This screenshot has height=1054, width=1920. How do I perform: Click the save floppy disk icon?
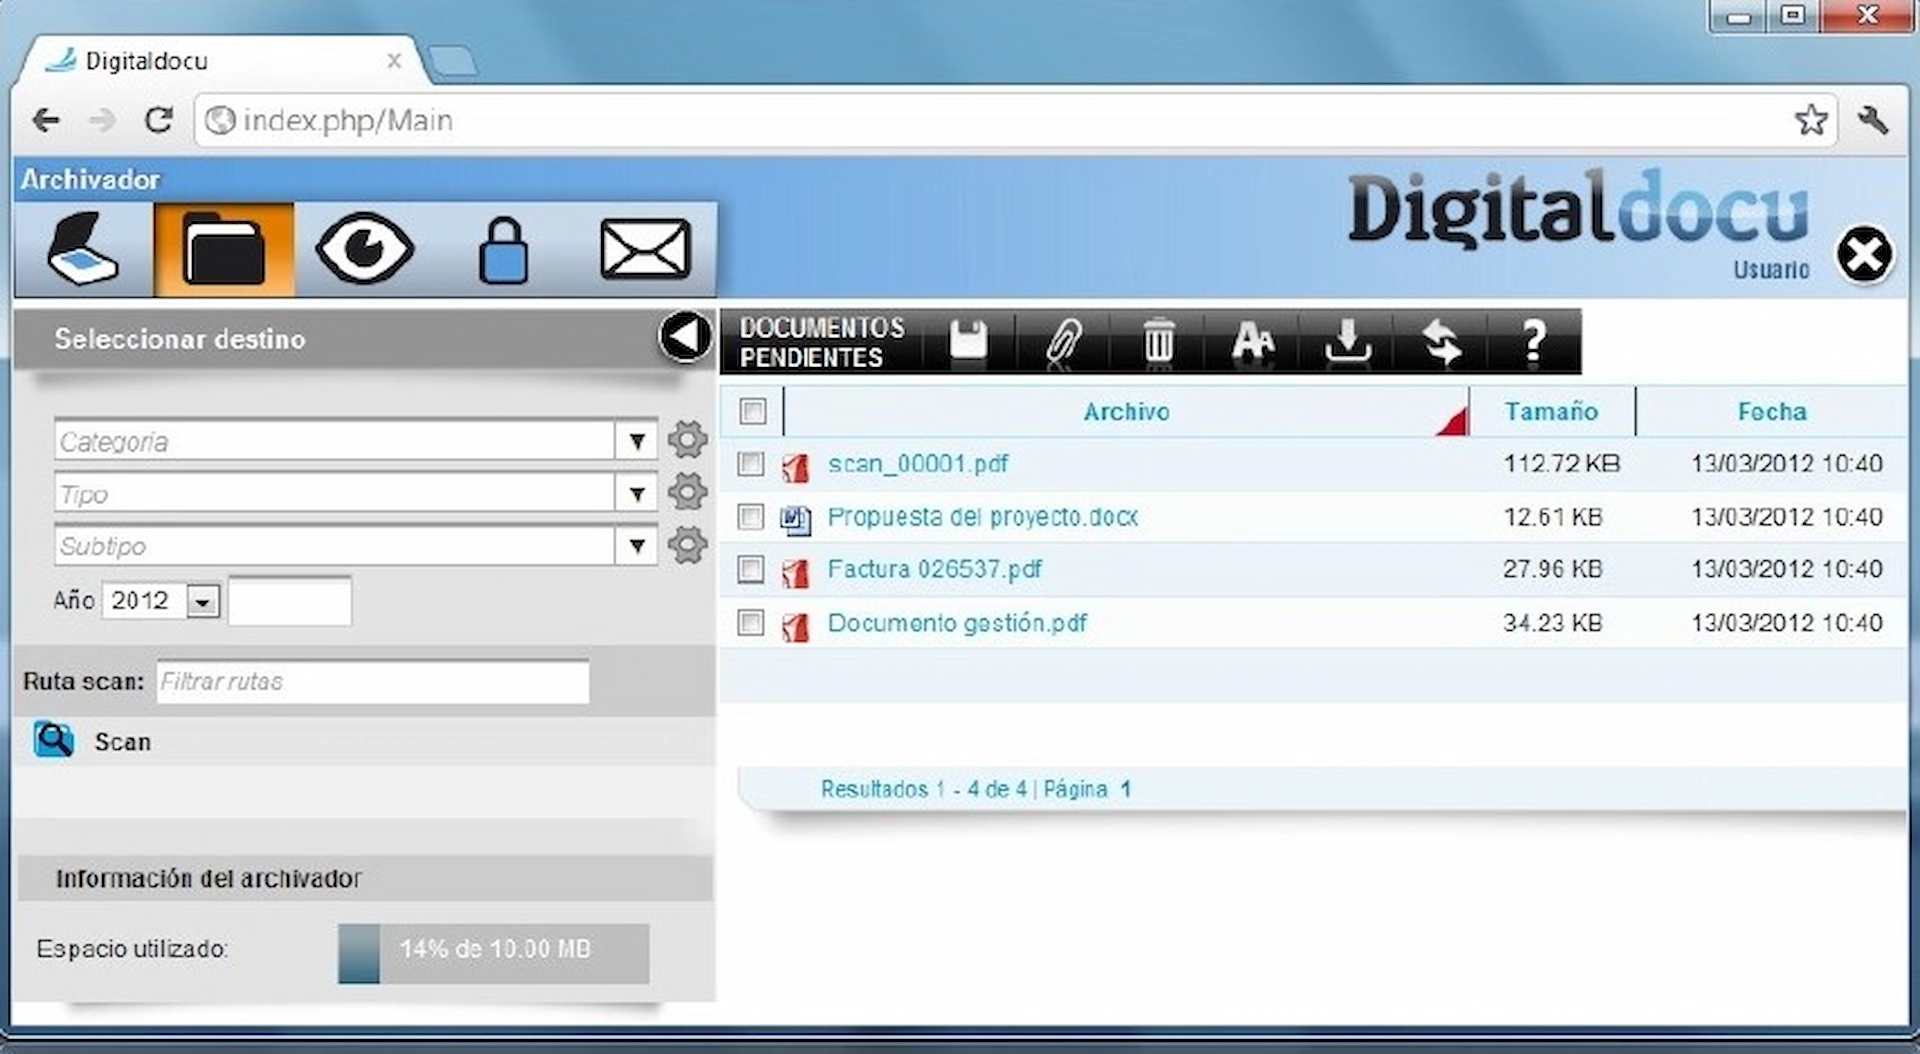point(968,342)
